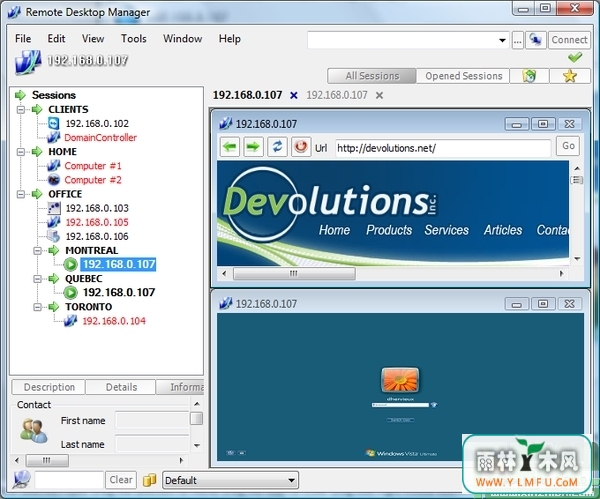Click the browser horizontal scrollbar thumb
The width and height of the screenshot is (600, 499).
[294, 273]
